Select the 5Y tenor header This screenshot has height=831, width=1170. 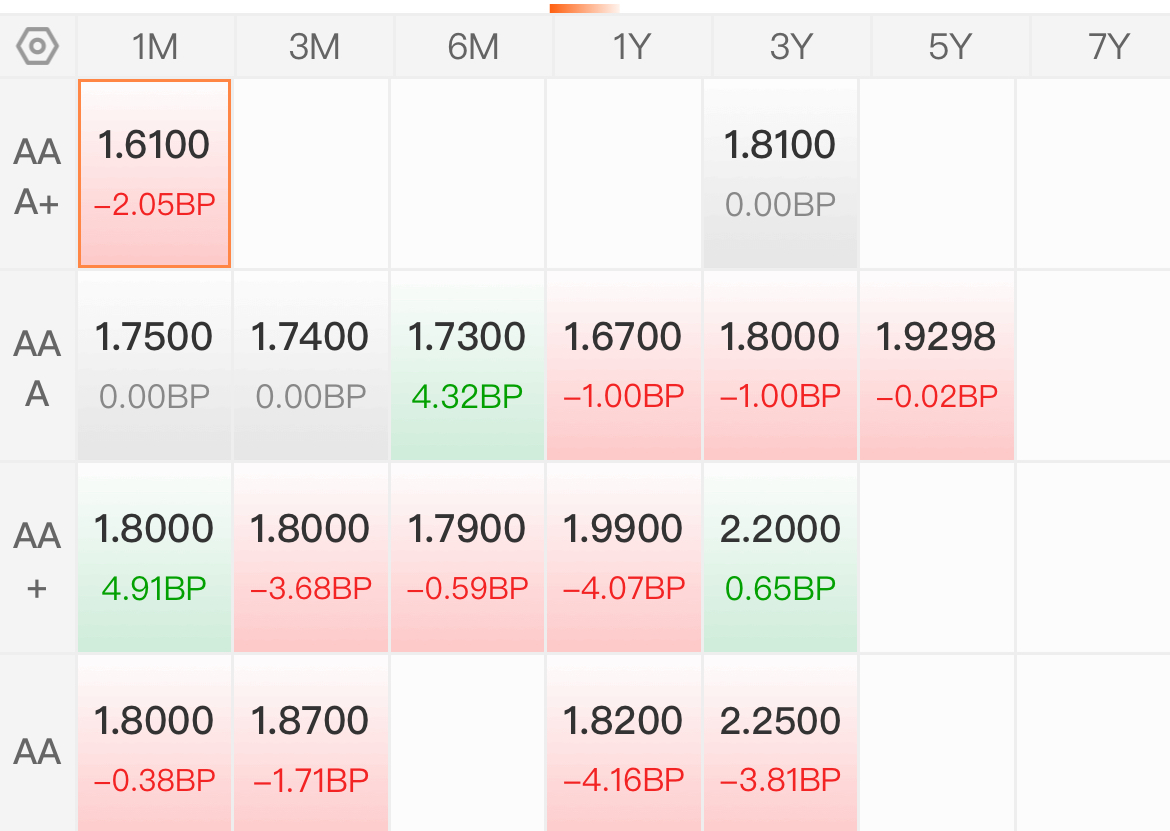coord(950,46)
